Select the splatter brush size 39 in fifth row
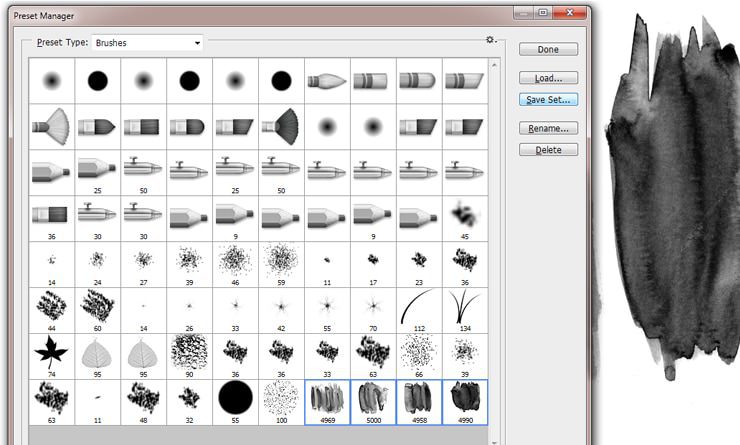This screenshot has height=445, width=740. click(x=189, y=265)
